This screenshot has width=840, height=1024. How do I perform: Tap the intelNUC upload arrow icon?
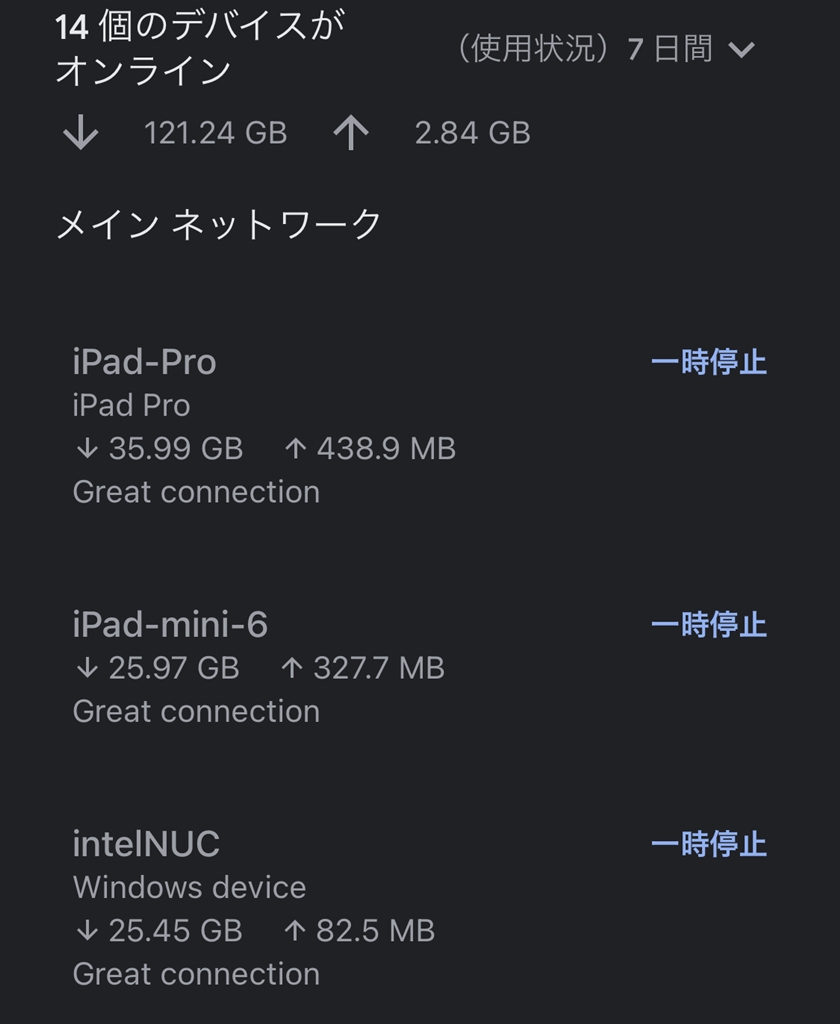pos(295,931)
